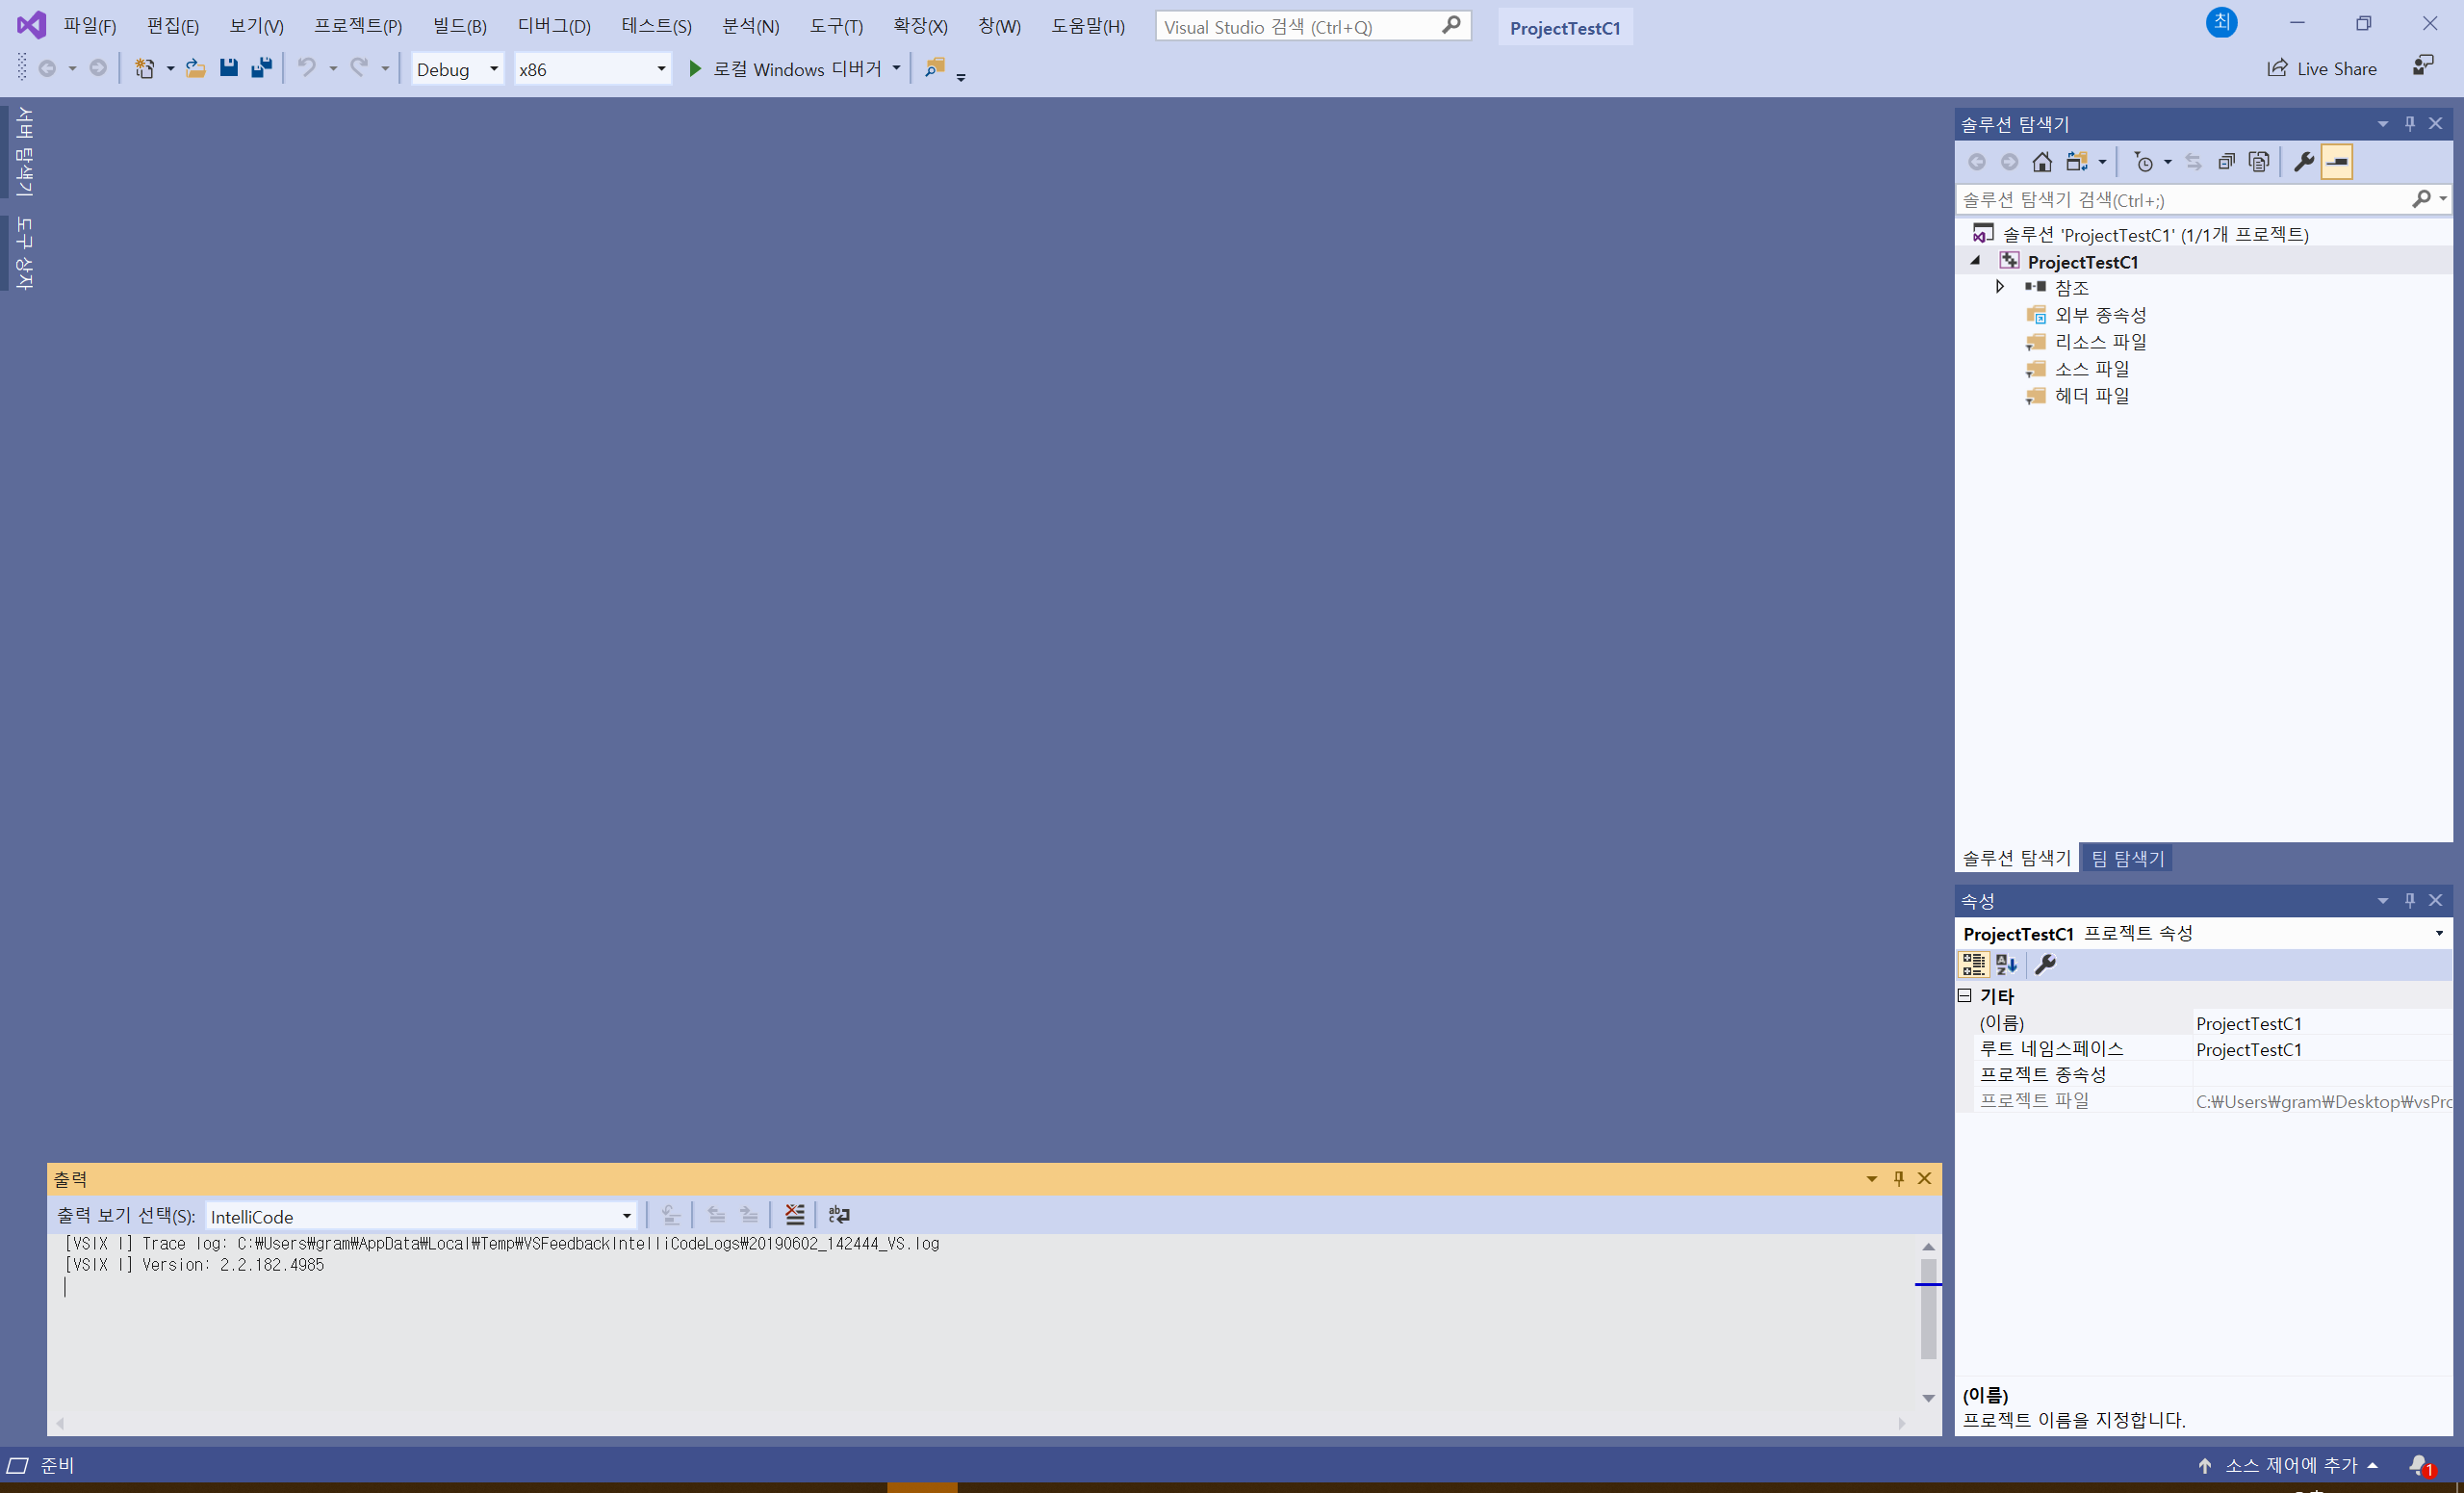This screenshot has width=2464, height=1493.
Task: Click the Home icon in Solution Explorer
Action: coord(2042,162)
